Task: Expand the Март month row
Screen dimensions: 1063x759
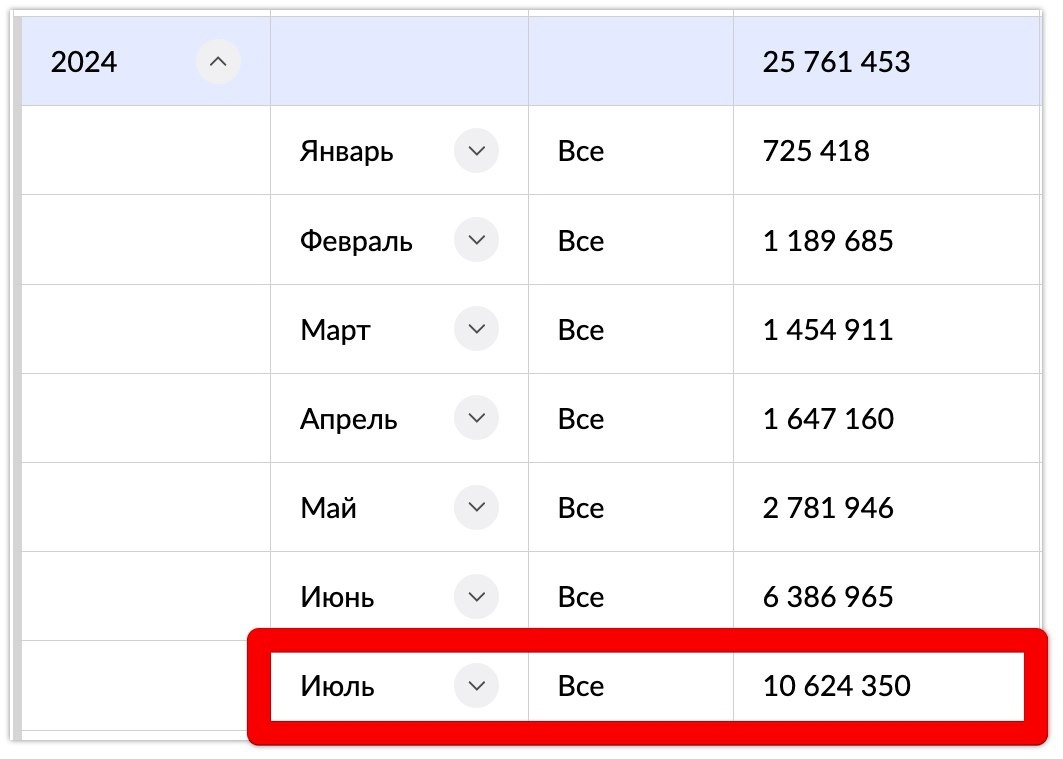Action: pyautogui.click(x=476, y=330)
